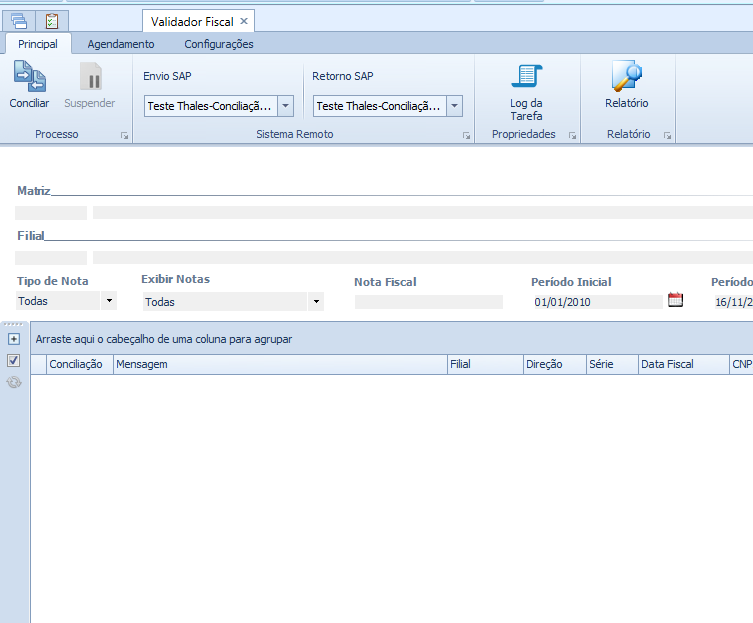Image resolution: width=753 pixels, height=623 pixels.
Task: Click the stacked windows icon at top left
Action: pyautogui.click(x=19, y=20)
